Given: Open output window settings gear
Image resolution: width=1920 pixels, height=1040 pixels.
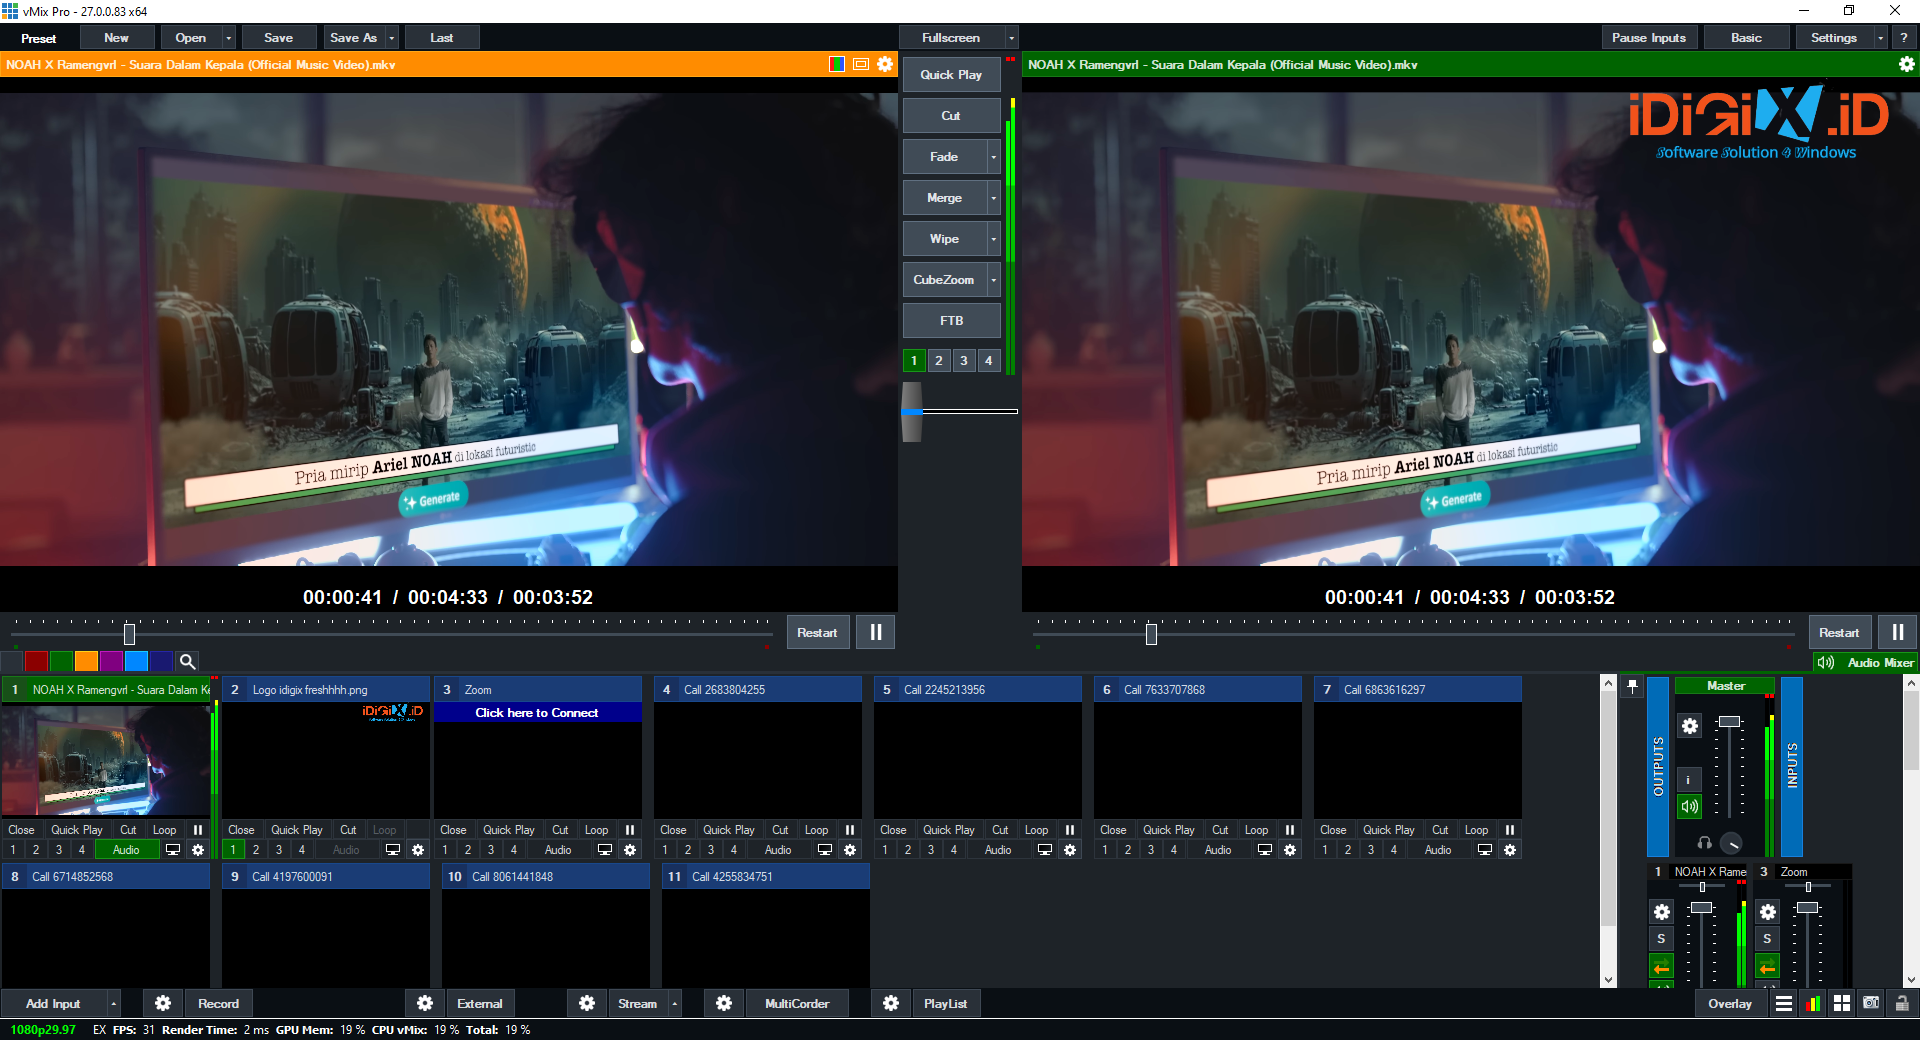Looking at the screenshot, I should 1907,64.
